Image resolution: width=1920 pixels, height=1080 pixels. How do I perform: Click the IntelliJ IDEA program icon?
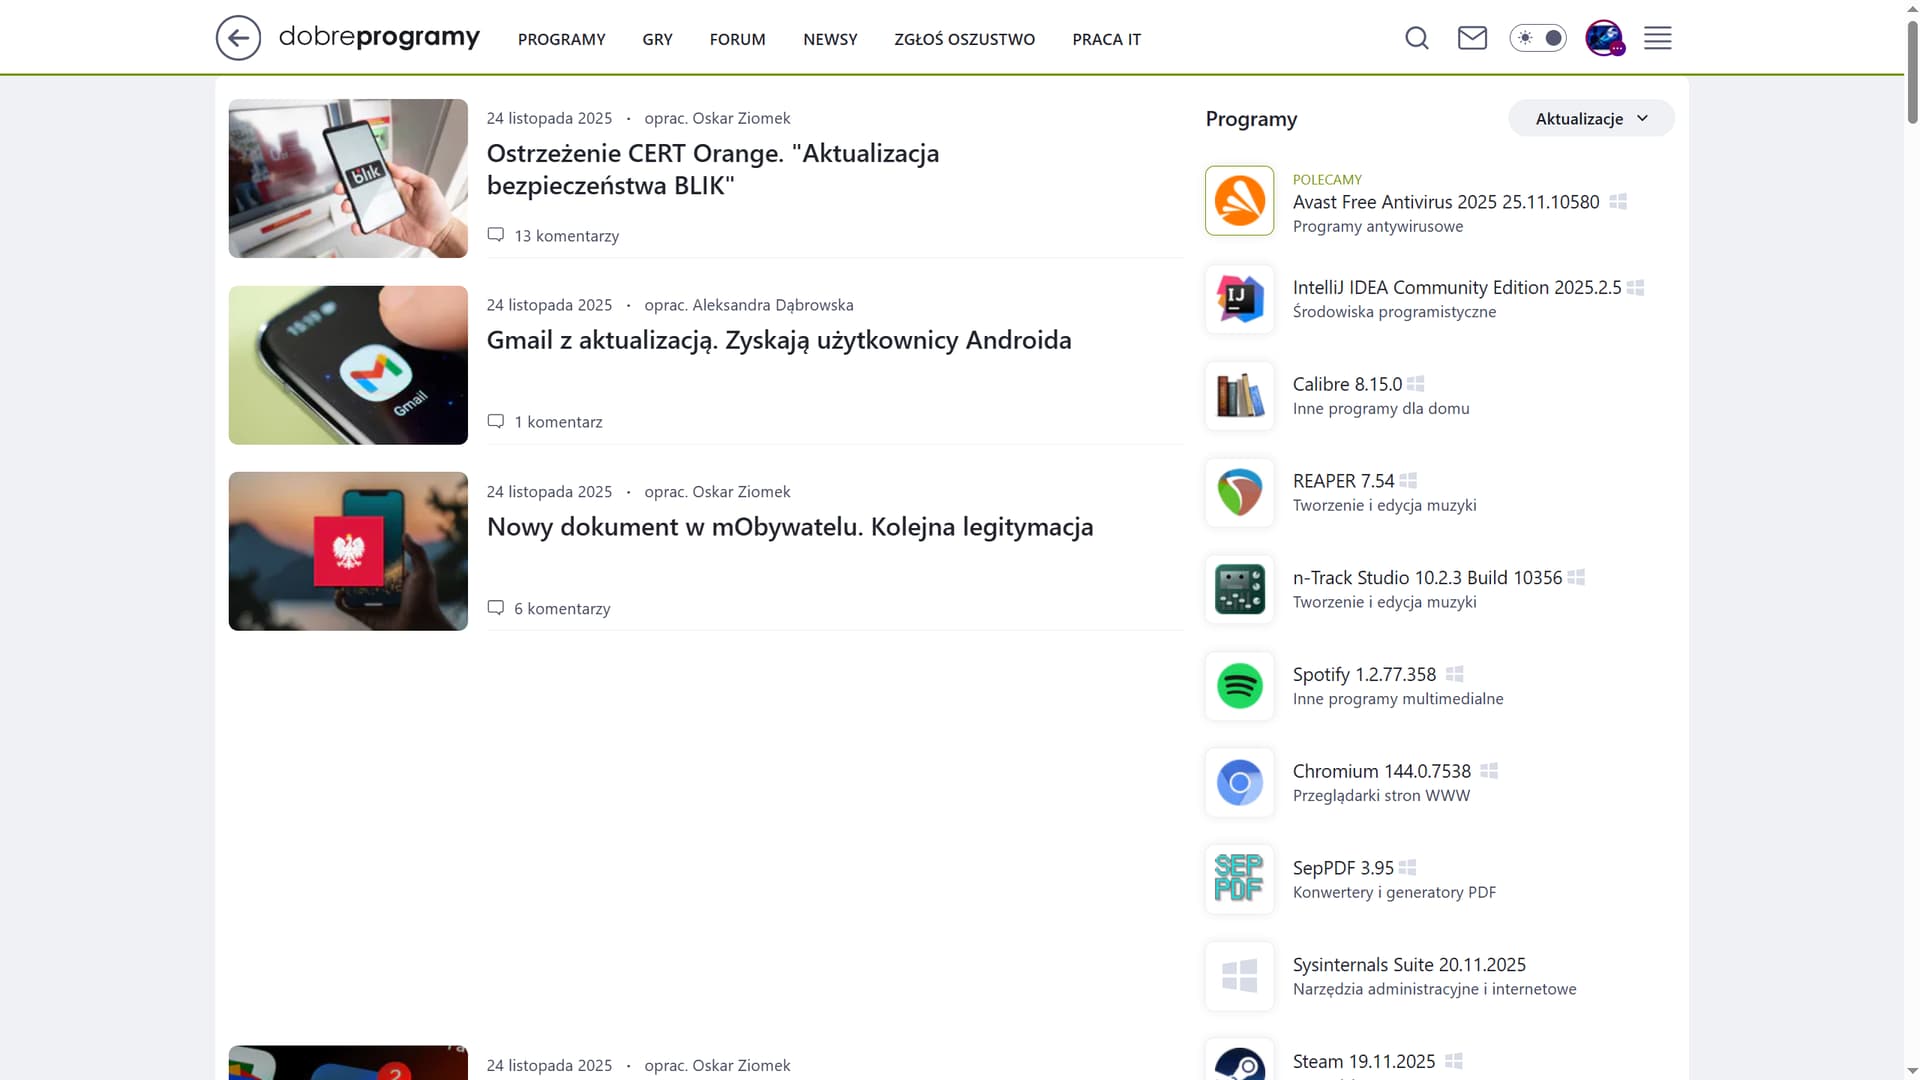(x=1239, y=298)
